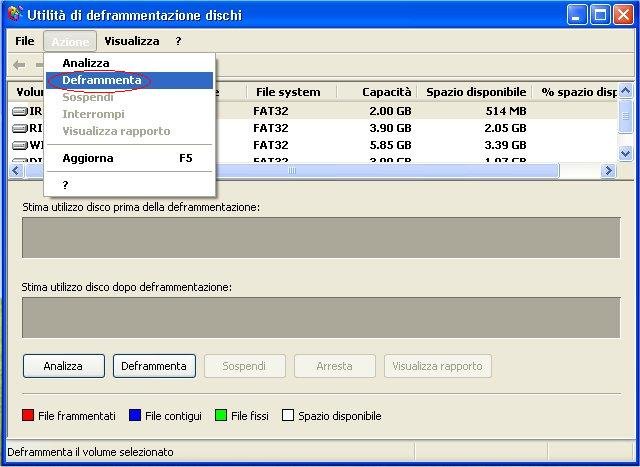
Task: Click the Visualizza rapporto button
Action: click(438, 366)
